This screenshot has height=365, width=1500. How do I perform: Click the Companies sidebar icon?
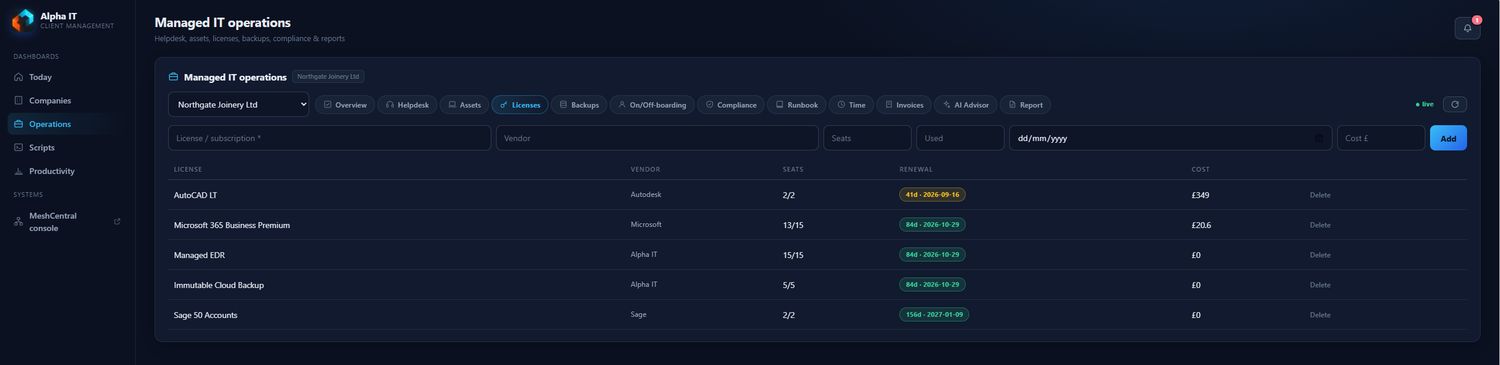point(18,100)
